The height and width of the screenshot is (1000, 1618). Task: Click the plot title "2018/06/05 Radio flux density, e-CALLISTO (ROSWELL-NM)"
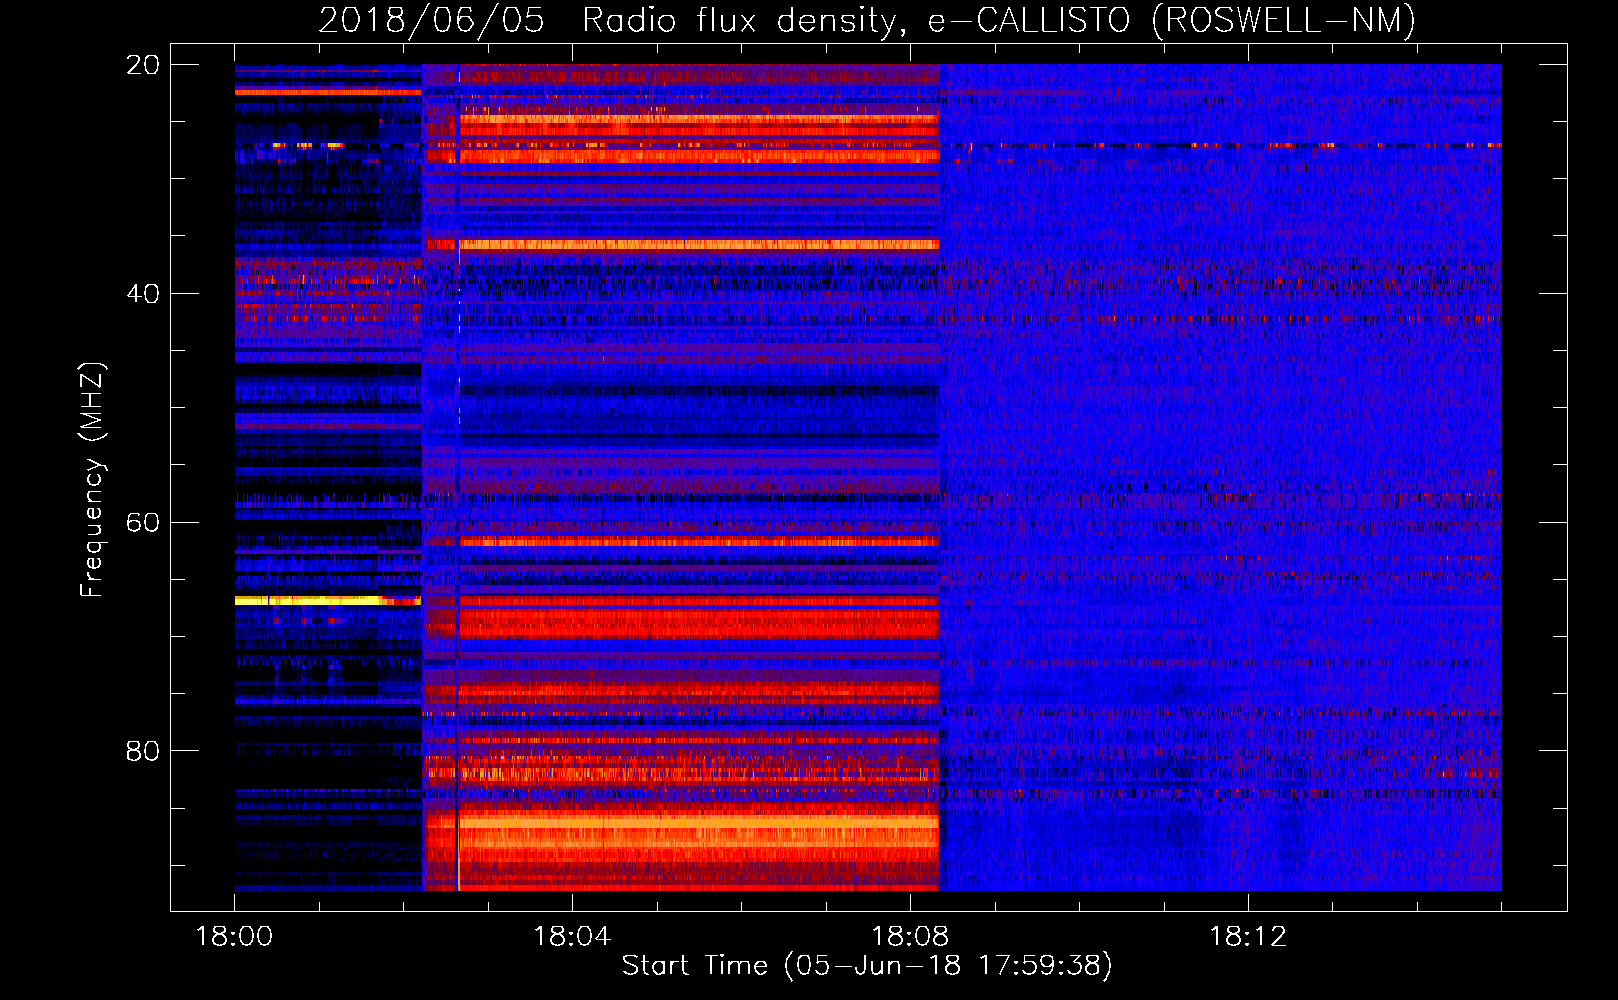click(x=867, y=20)
